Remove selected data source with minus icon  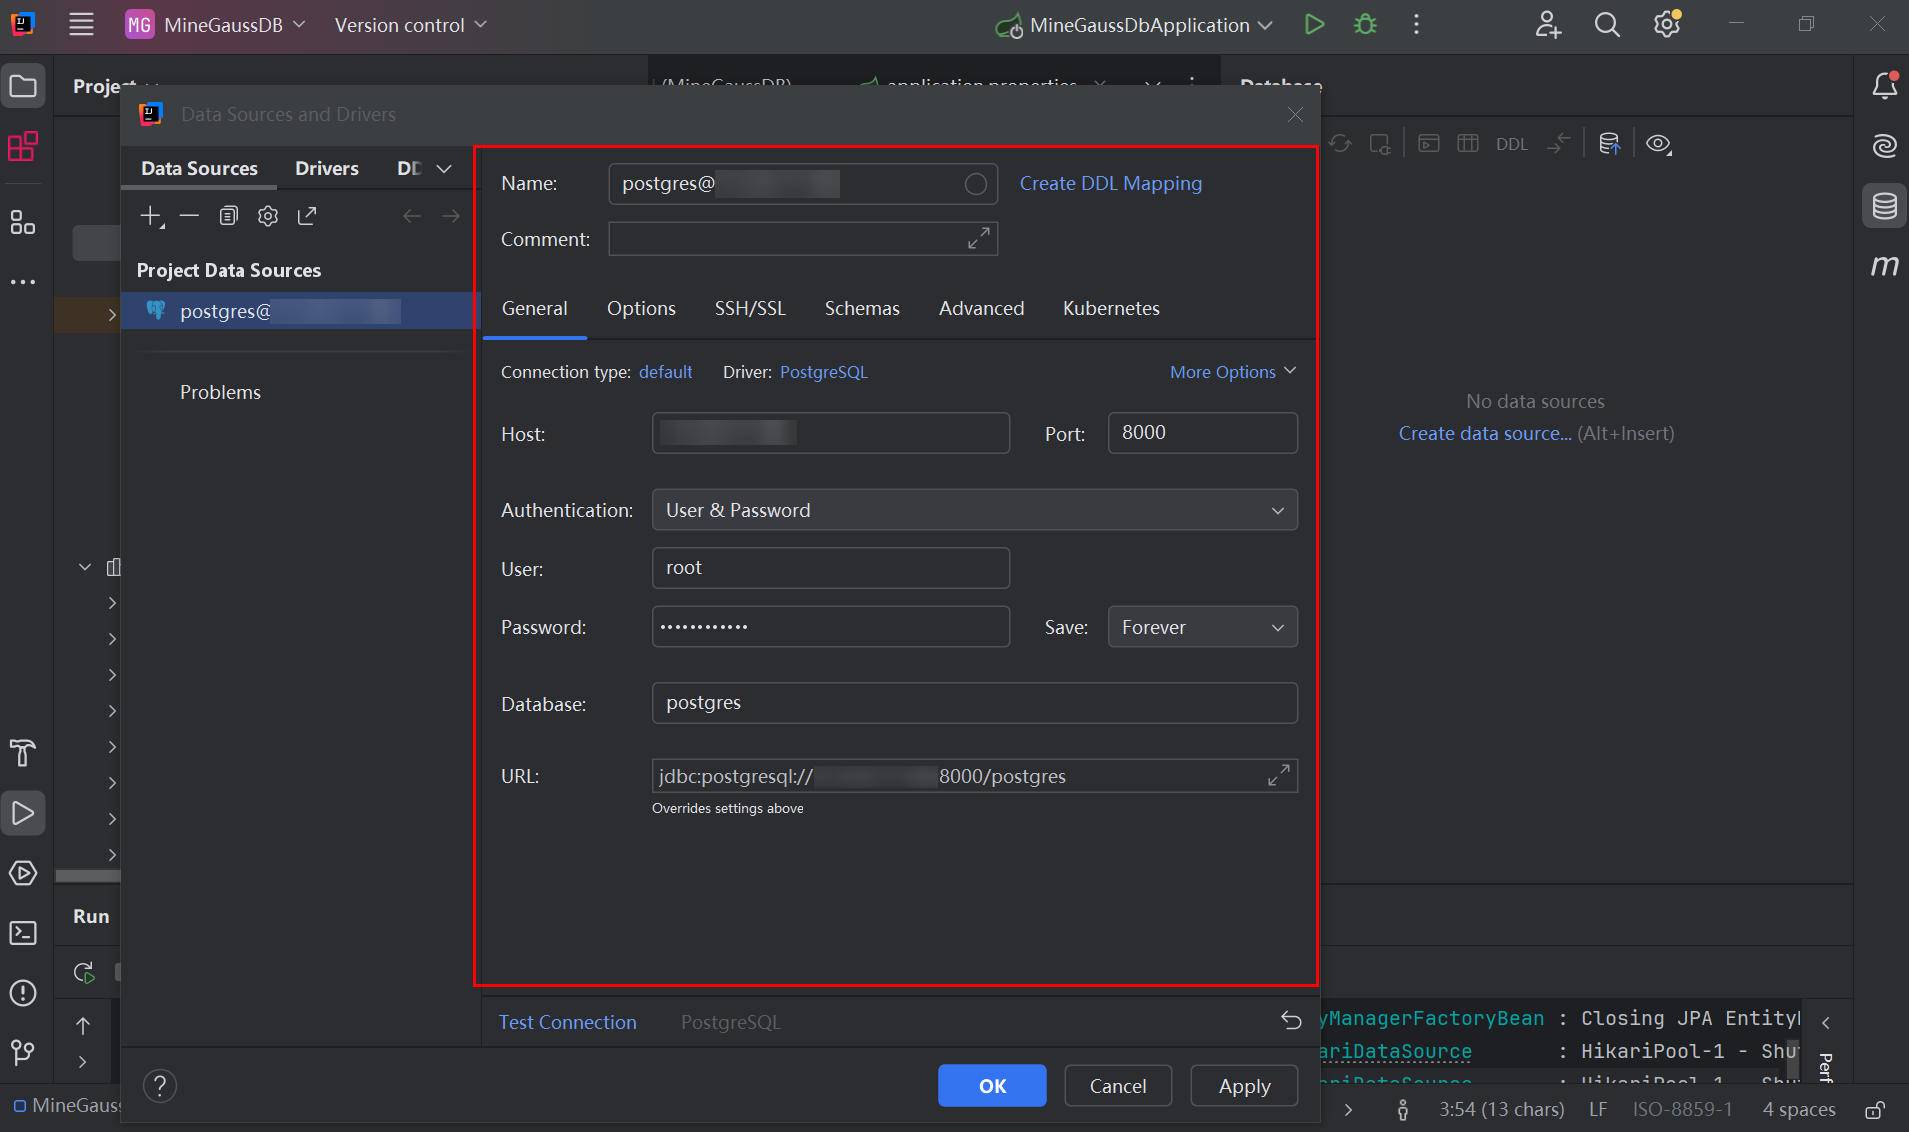tap(189, 216)
